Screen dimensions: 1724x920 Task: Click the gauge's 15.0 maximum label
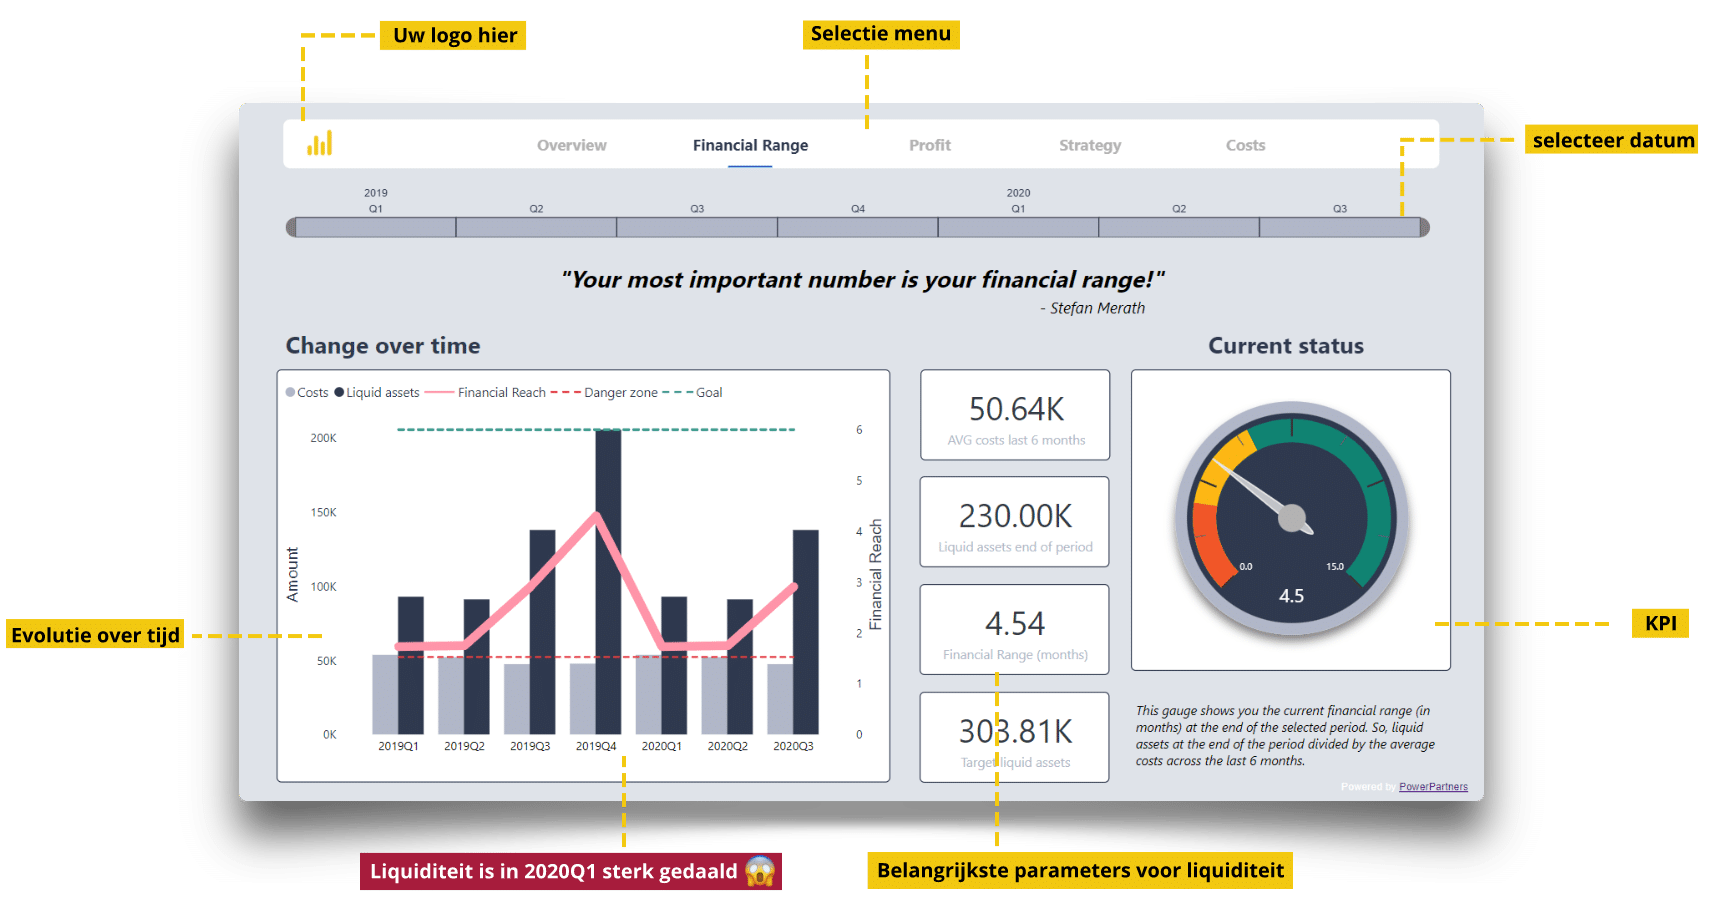click(1335, 567)
